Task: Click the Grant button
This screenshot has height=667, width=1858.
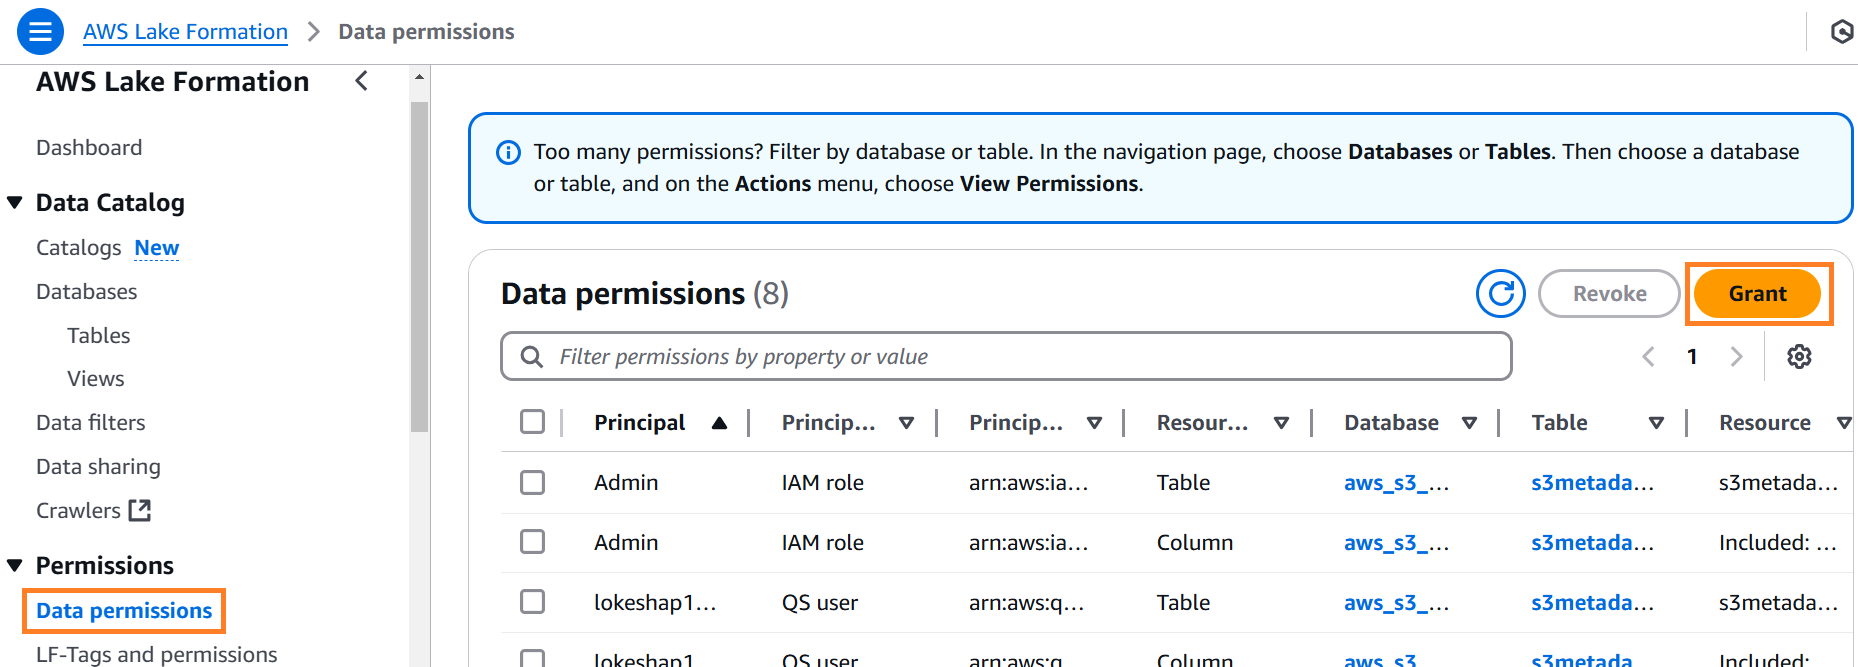Action: coord(1757,294)
